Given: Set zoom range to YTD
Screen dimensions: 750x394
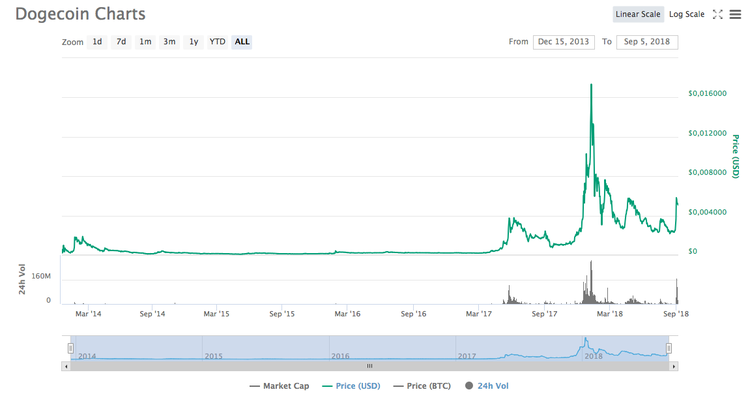Looking at the screenshot, I should coord(218,42).
